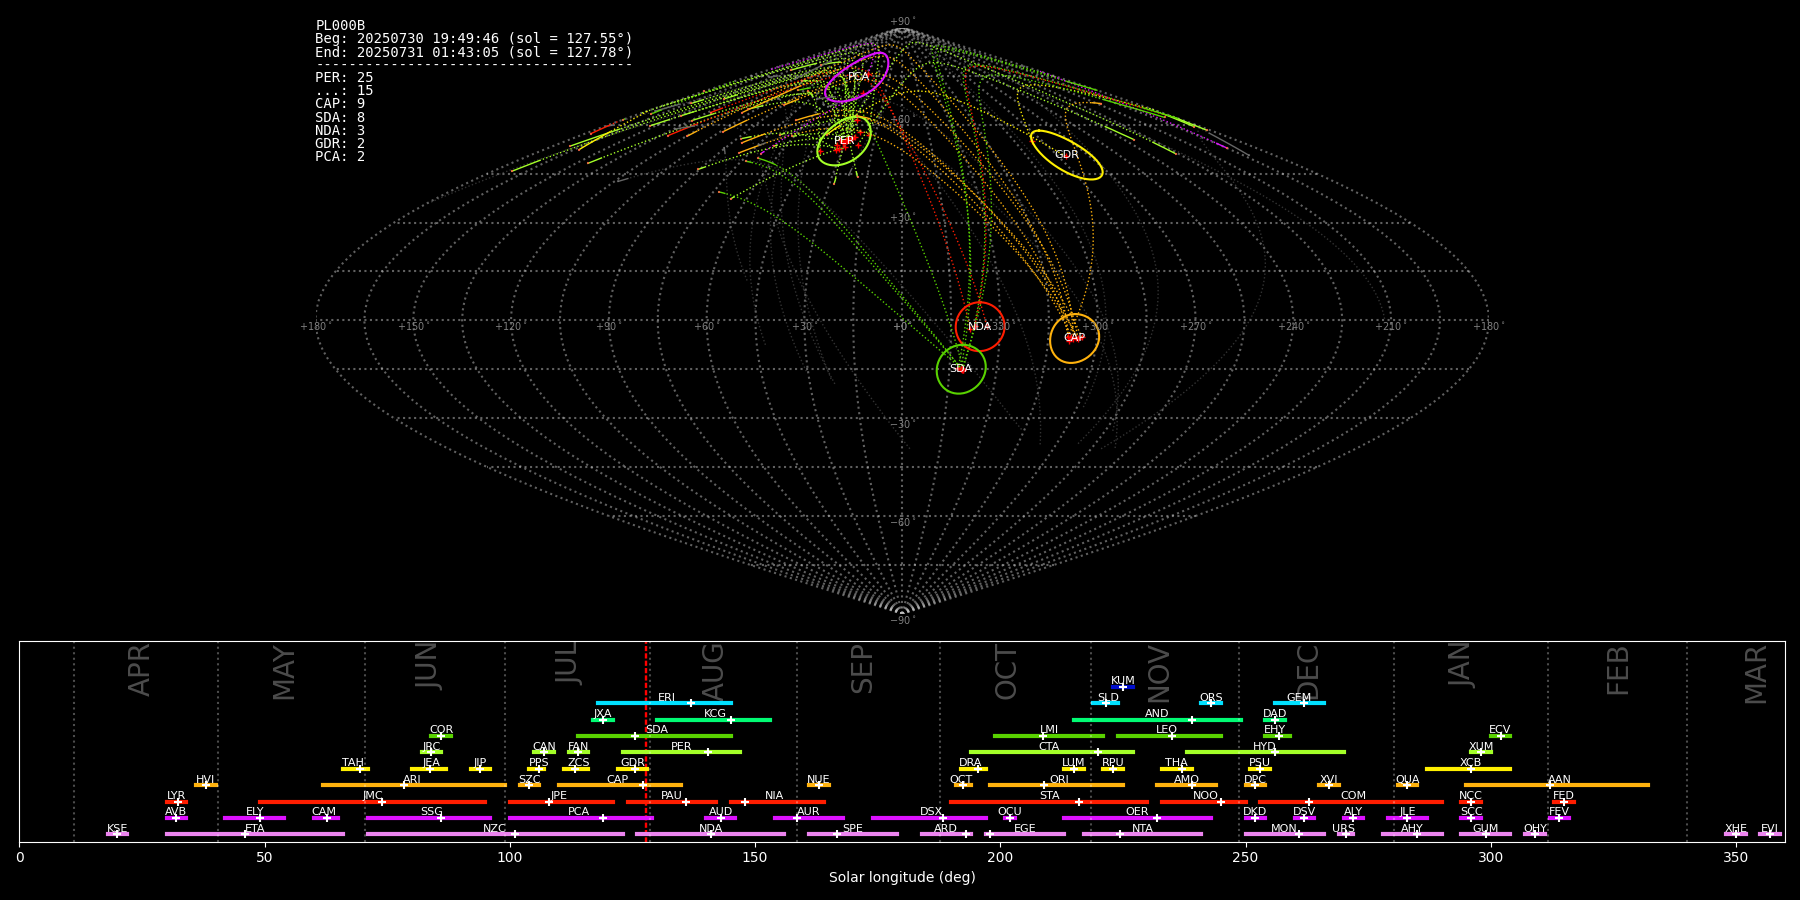Click the PL000B station title text

tap(340, 26)
